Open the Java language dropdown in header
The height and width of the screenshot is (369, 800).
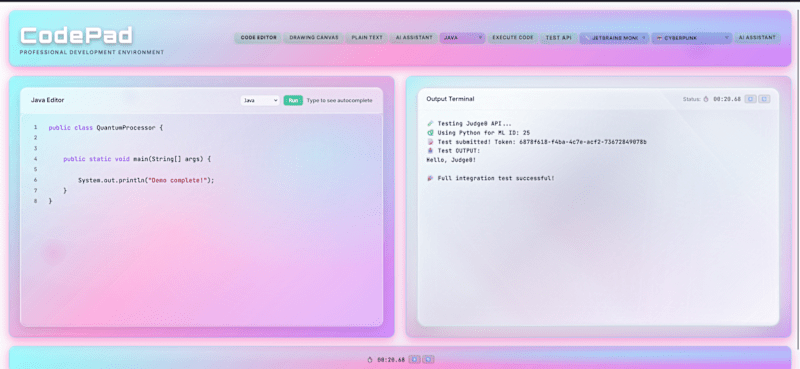462,38
